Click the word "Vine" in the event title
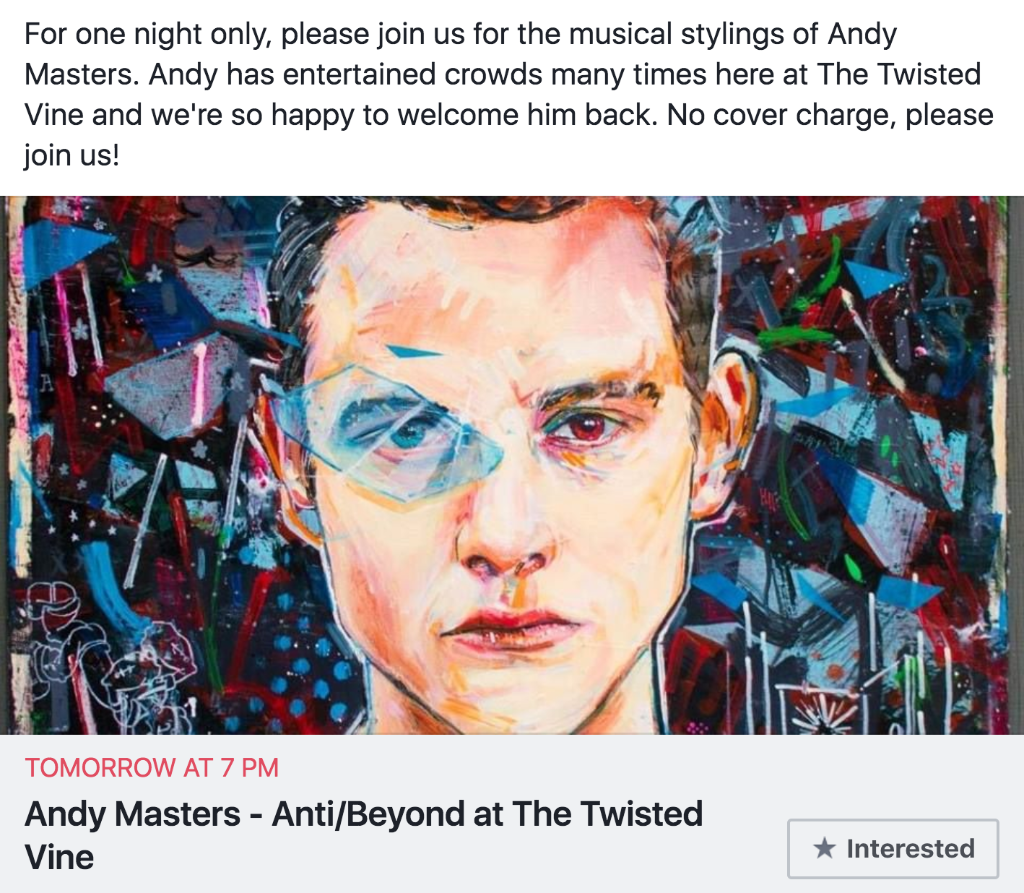 59,857
